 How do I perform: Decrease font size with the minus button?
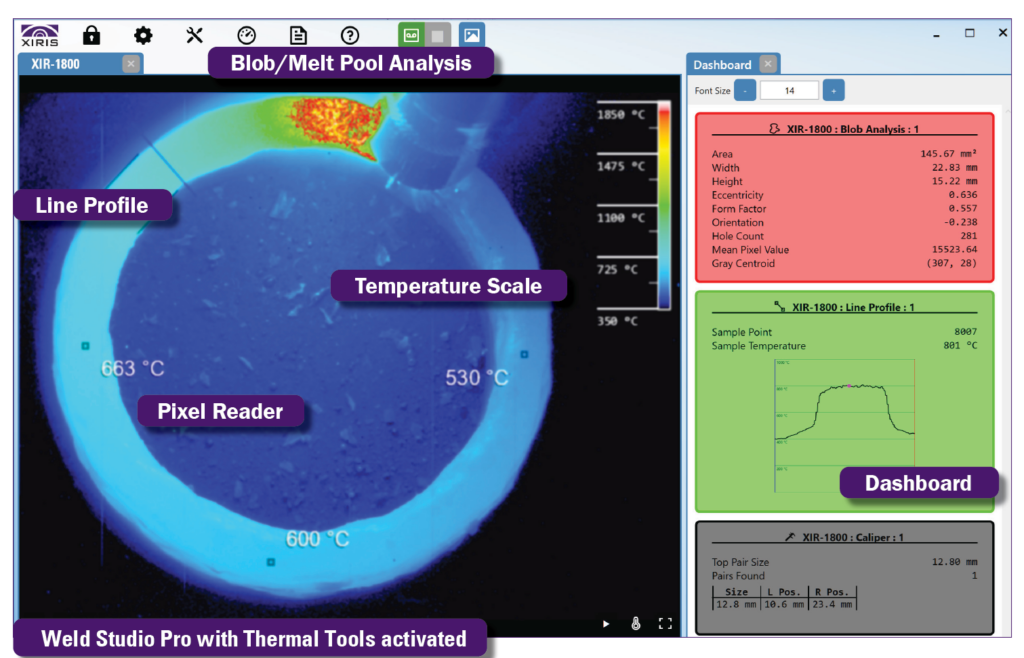(x=745, y=91)
